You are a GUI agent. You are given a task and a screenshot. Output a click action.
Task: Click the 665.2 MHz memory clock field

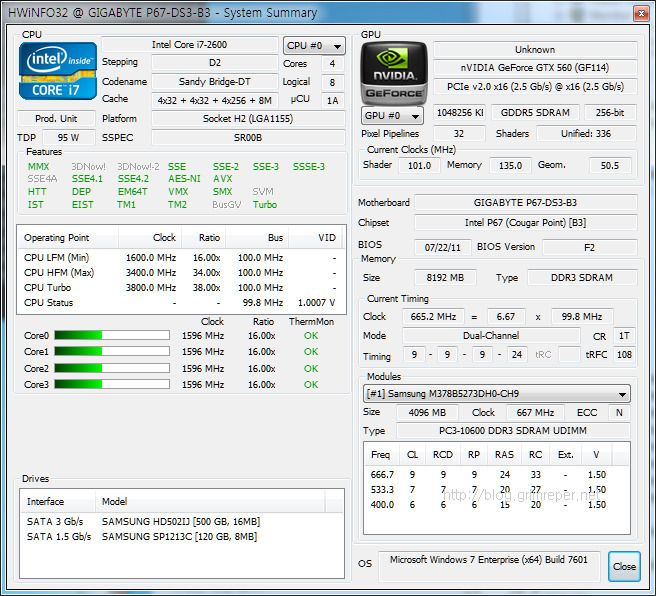coord(433,316)
